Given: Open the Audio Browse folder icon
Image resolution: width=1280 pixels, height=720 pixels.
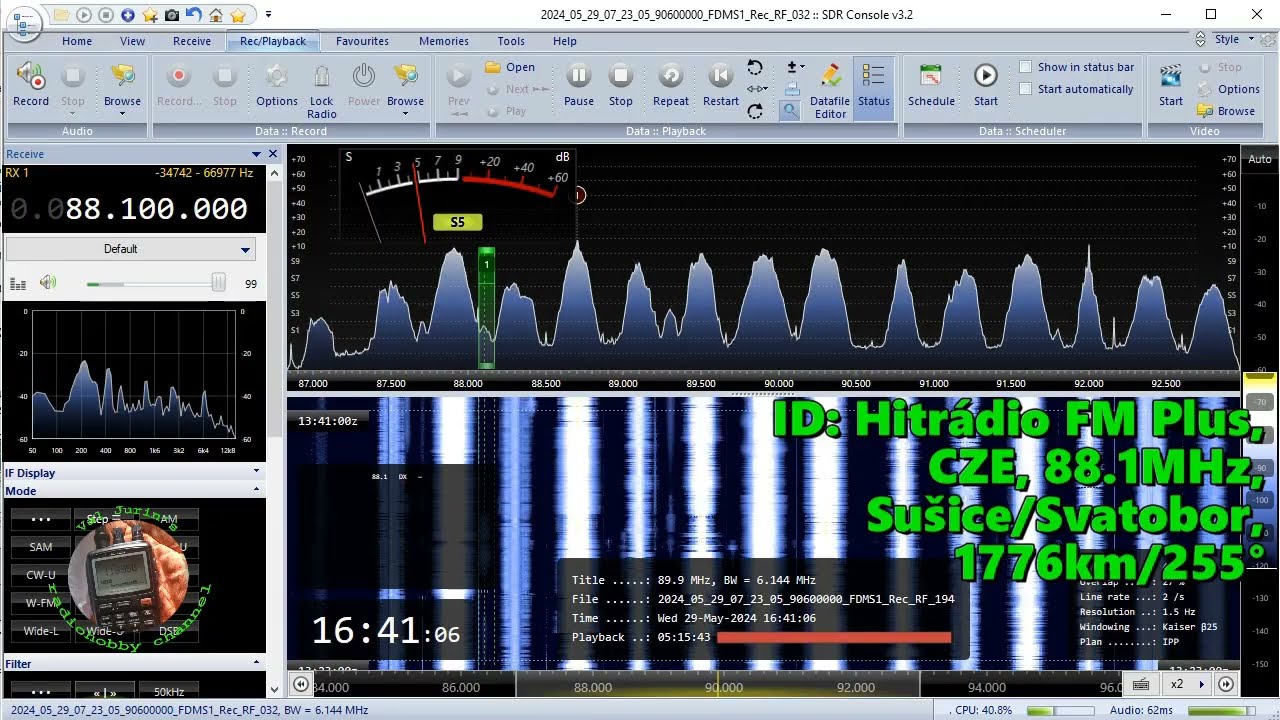Looking at the screenshot, I should pos(122,76).
